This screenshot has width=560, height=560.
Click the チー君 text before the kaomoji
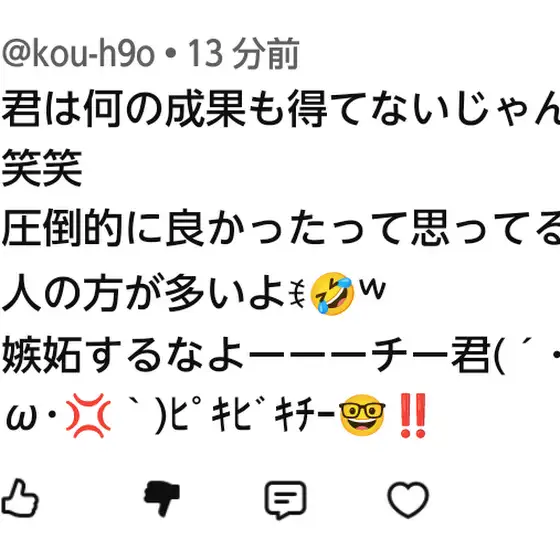[x=430, y=354]
